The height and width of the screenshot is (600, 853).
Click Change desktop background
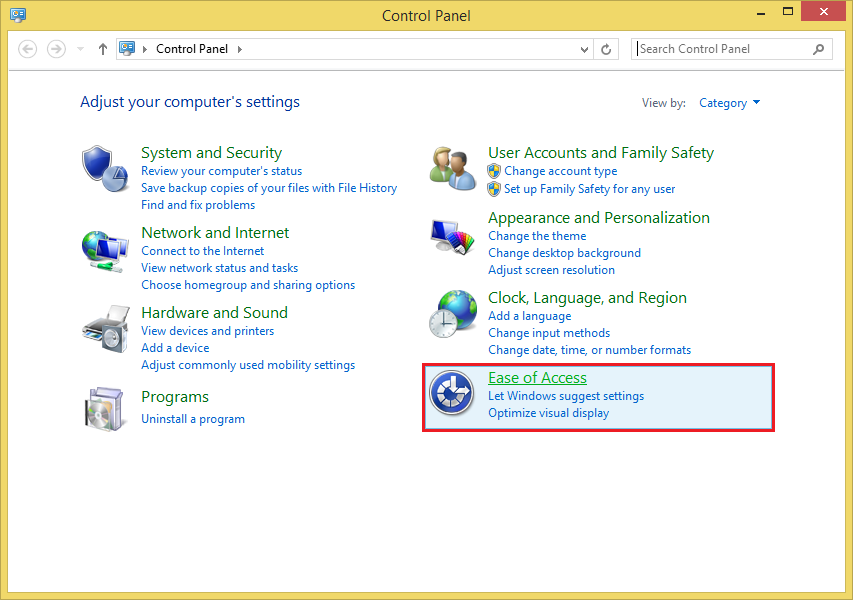[x=564, y=252]
